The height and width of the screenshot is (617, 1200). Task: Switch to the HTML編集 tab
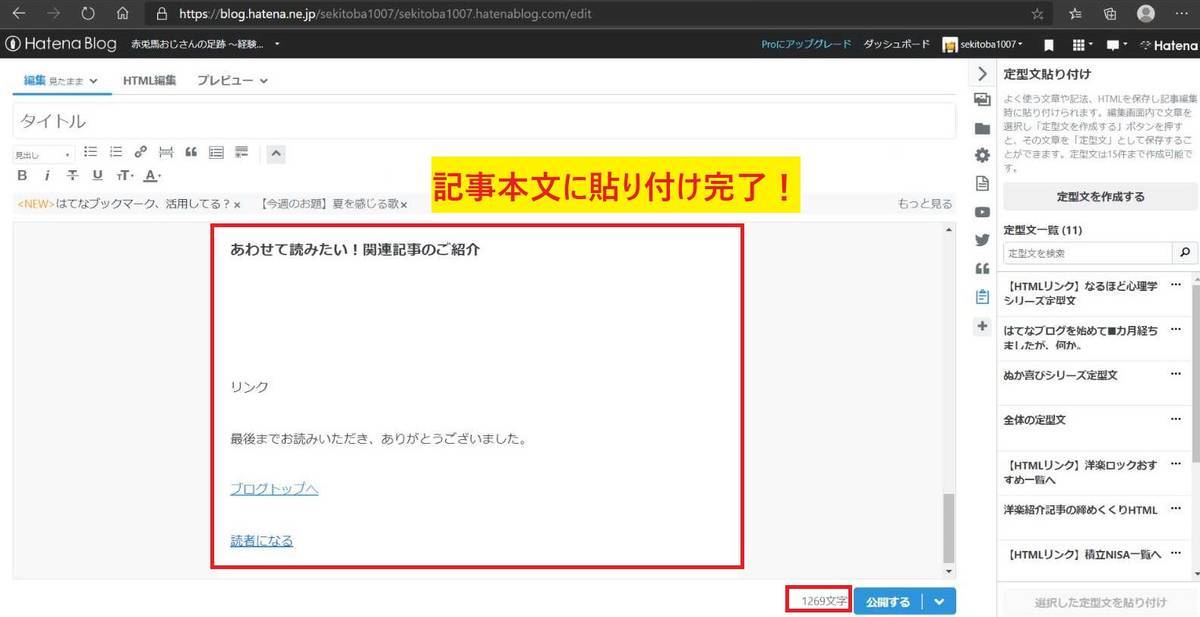click(x=149, y=80)
